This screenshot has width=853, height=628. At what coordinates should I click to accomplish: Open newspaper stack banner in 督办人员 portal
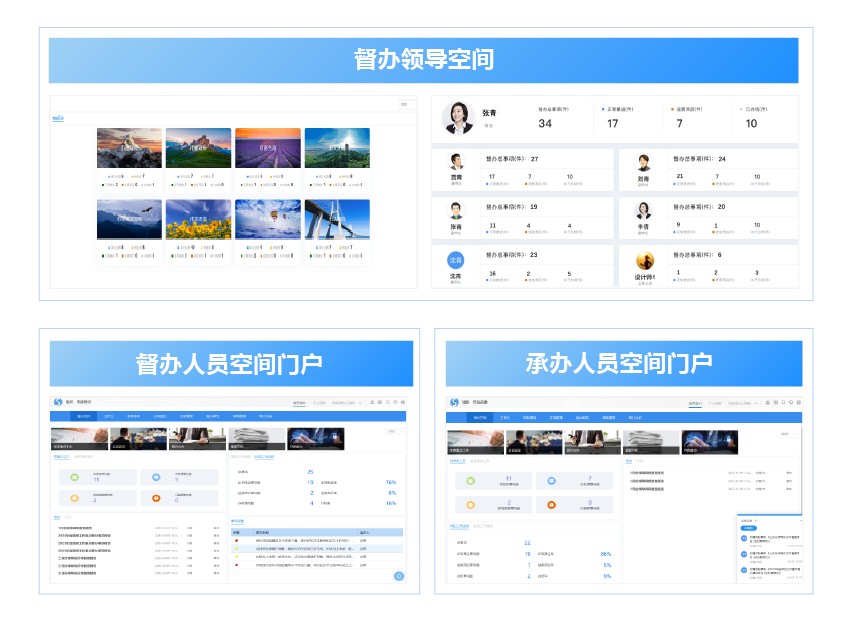[x=257, y=439]
